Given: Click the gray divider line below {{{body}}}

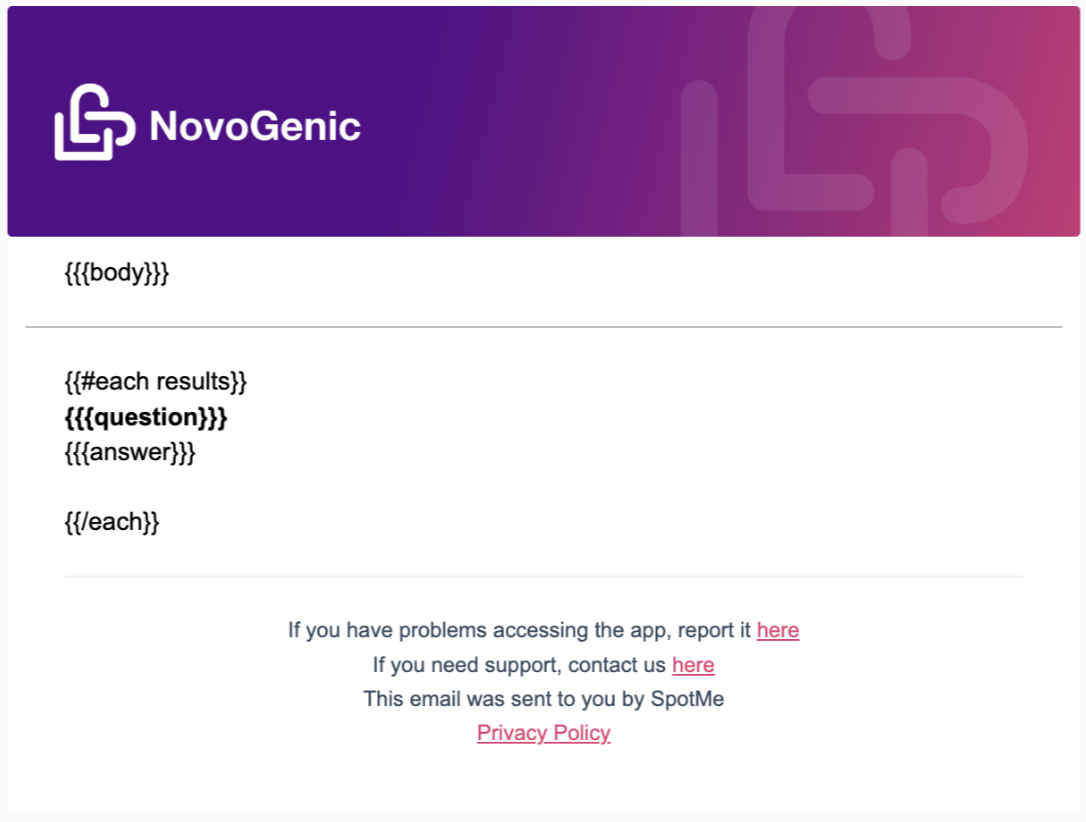Looking at the screenshot, I should click(544, 327).
